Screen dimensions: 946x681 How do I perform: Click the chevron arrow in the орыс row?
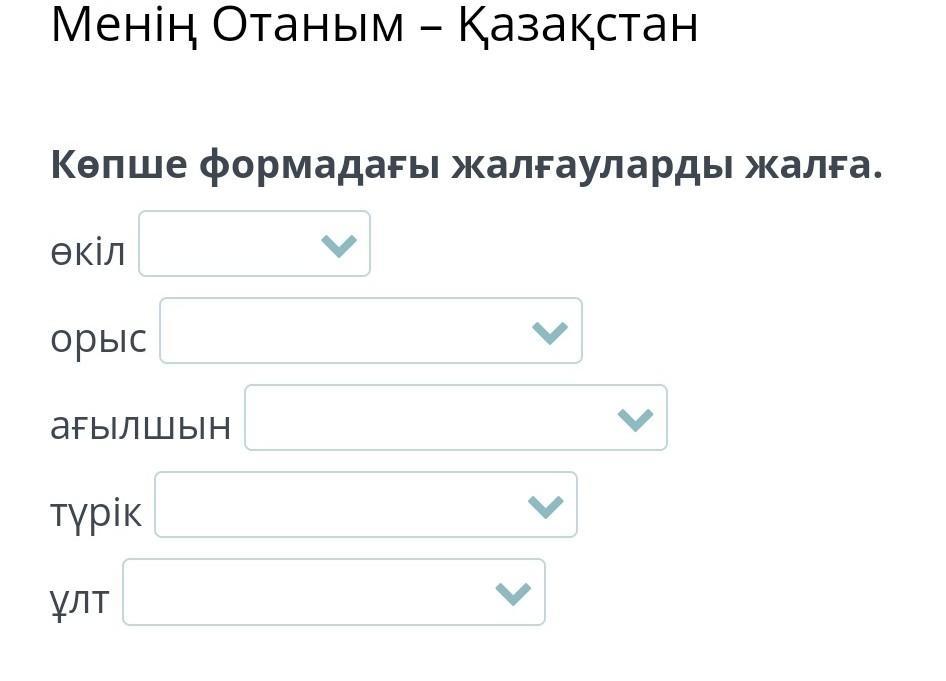pyautogui.click(x=551, y=332)
